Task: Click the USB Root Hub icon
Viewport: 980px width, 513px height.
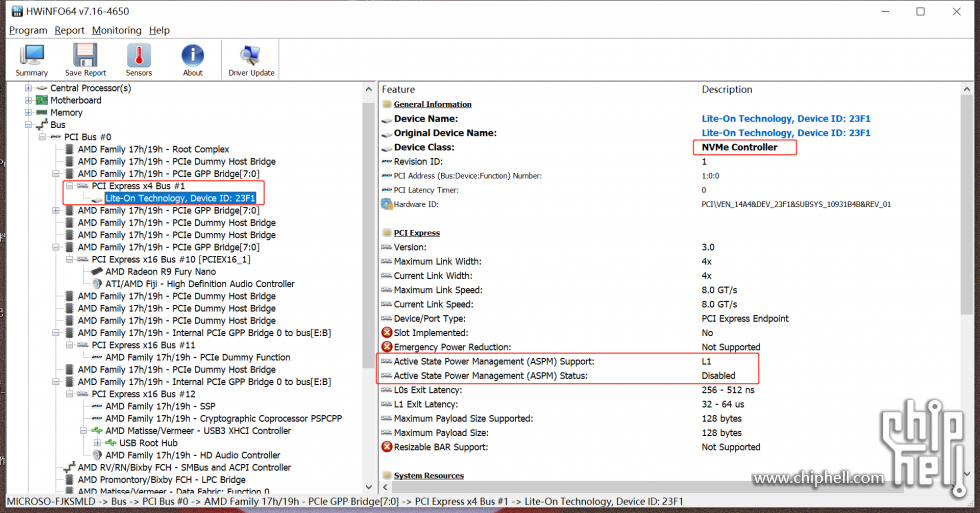Action: [111, 443]
